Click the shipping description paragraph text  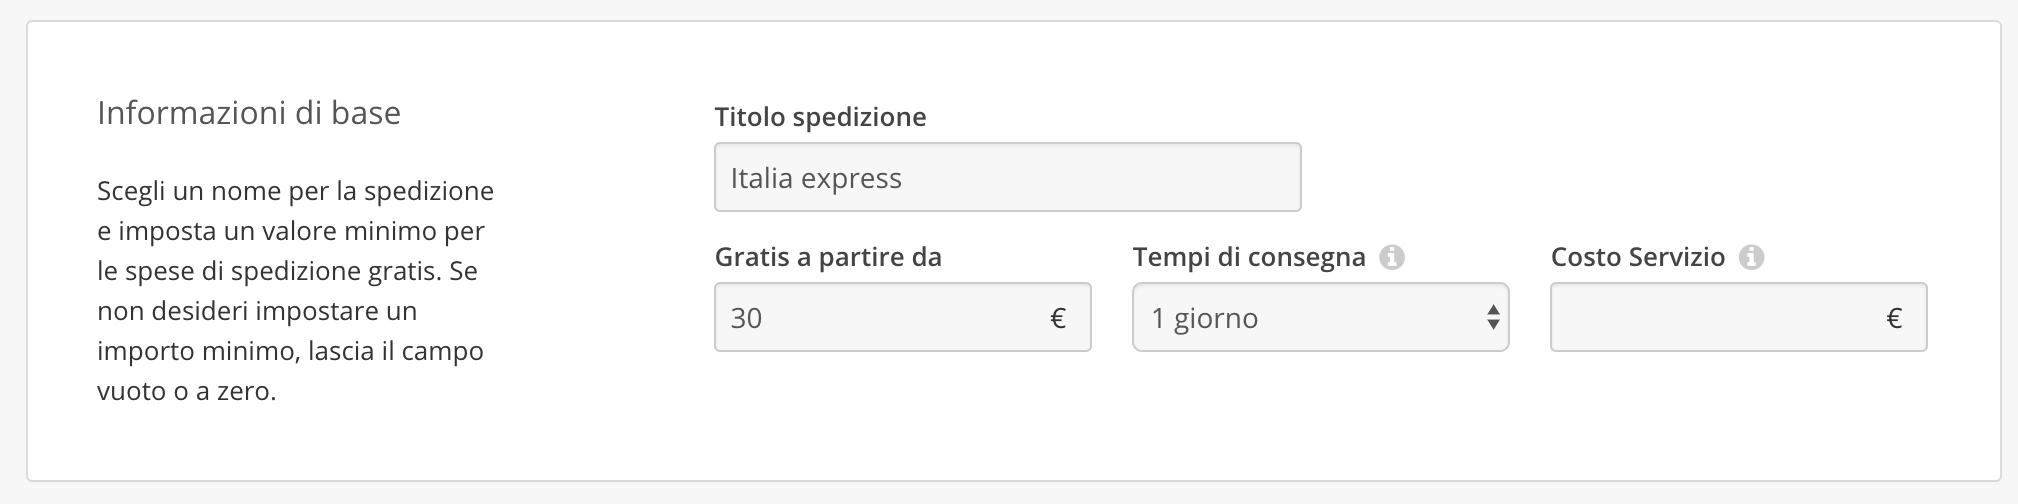(x=295, y=291)
